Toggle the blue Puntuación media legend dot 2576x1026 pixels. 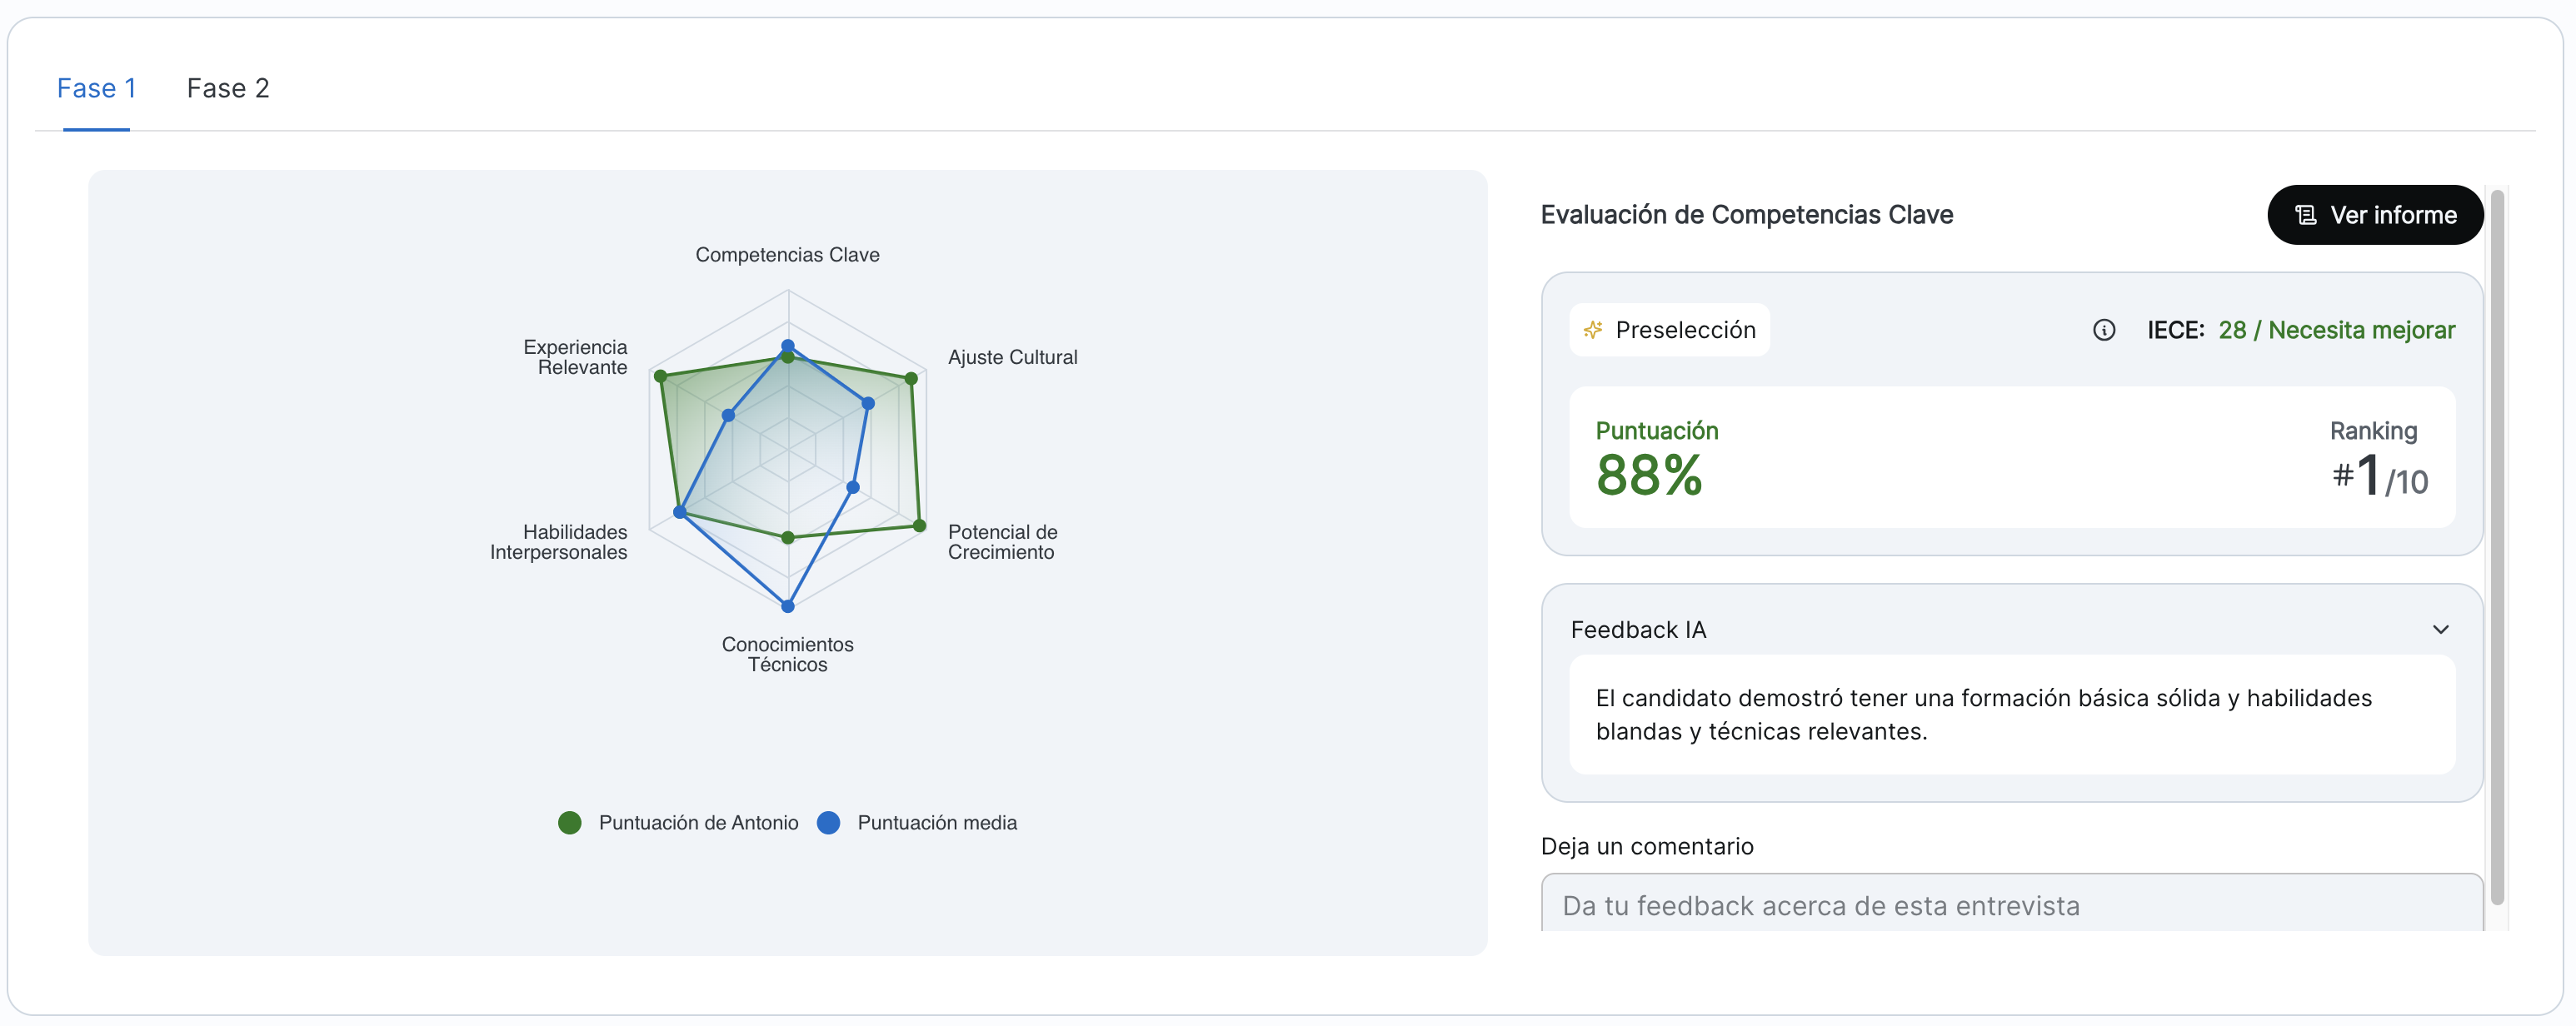pyautogui.click(x=828, y=822)
